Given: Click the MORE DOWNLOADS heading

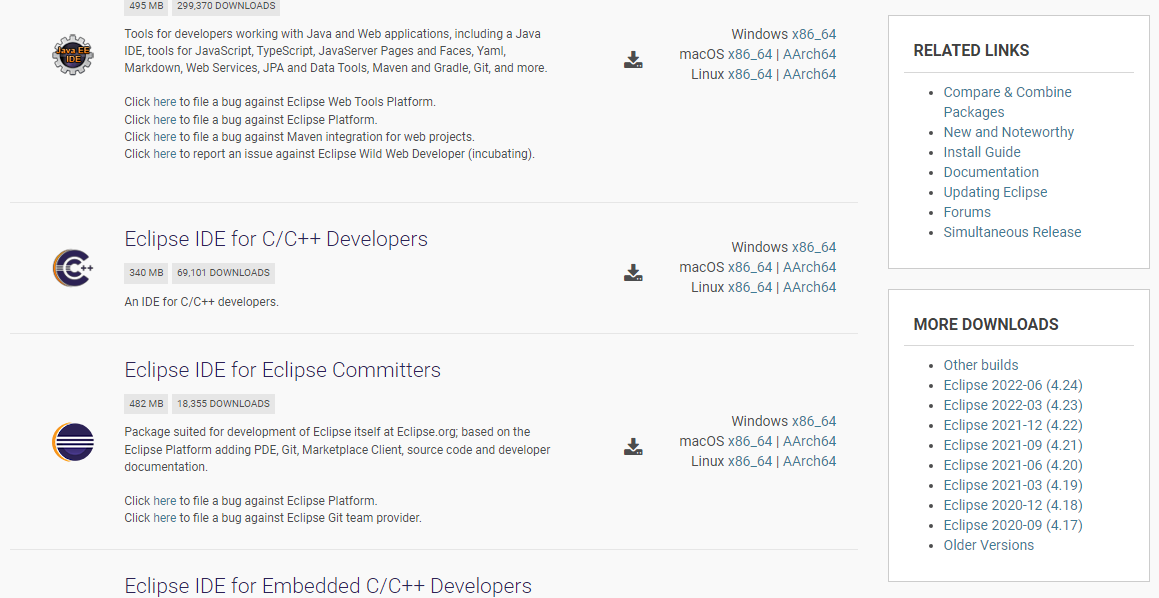Looking at the screenshot, I should coord(986,325).
